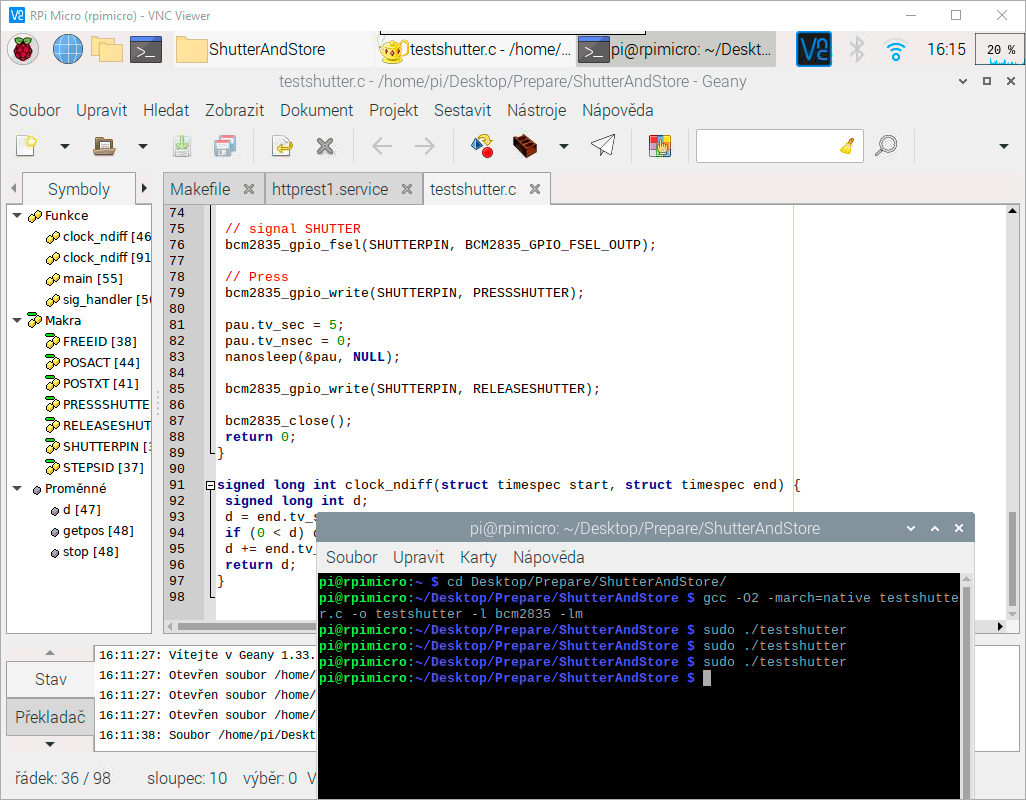
Task: Open the Karty menu in terminal
Action: pos(478,557)
